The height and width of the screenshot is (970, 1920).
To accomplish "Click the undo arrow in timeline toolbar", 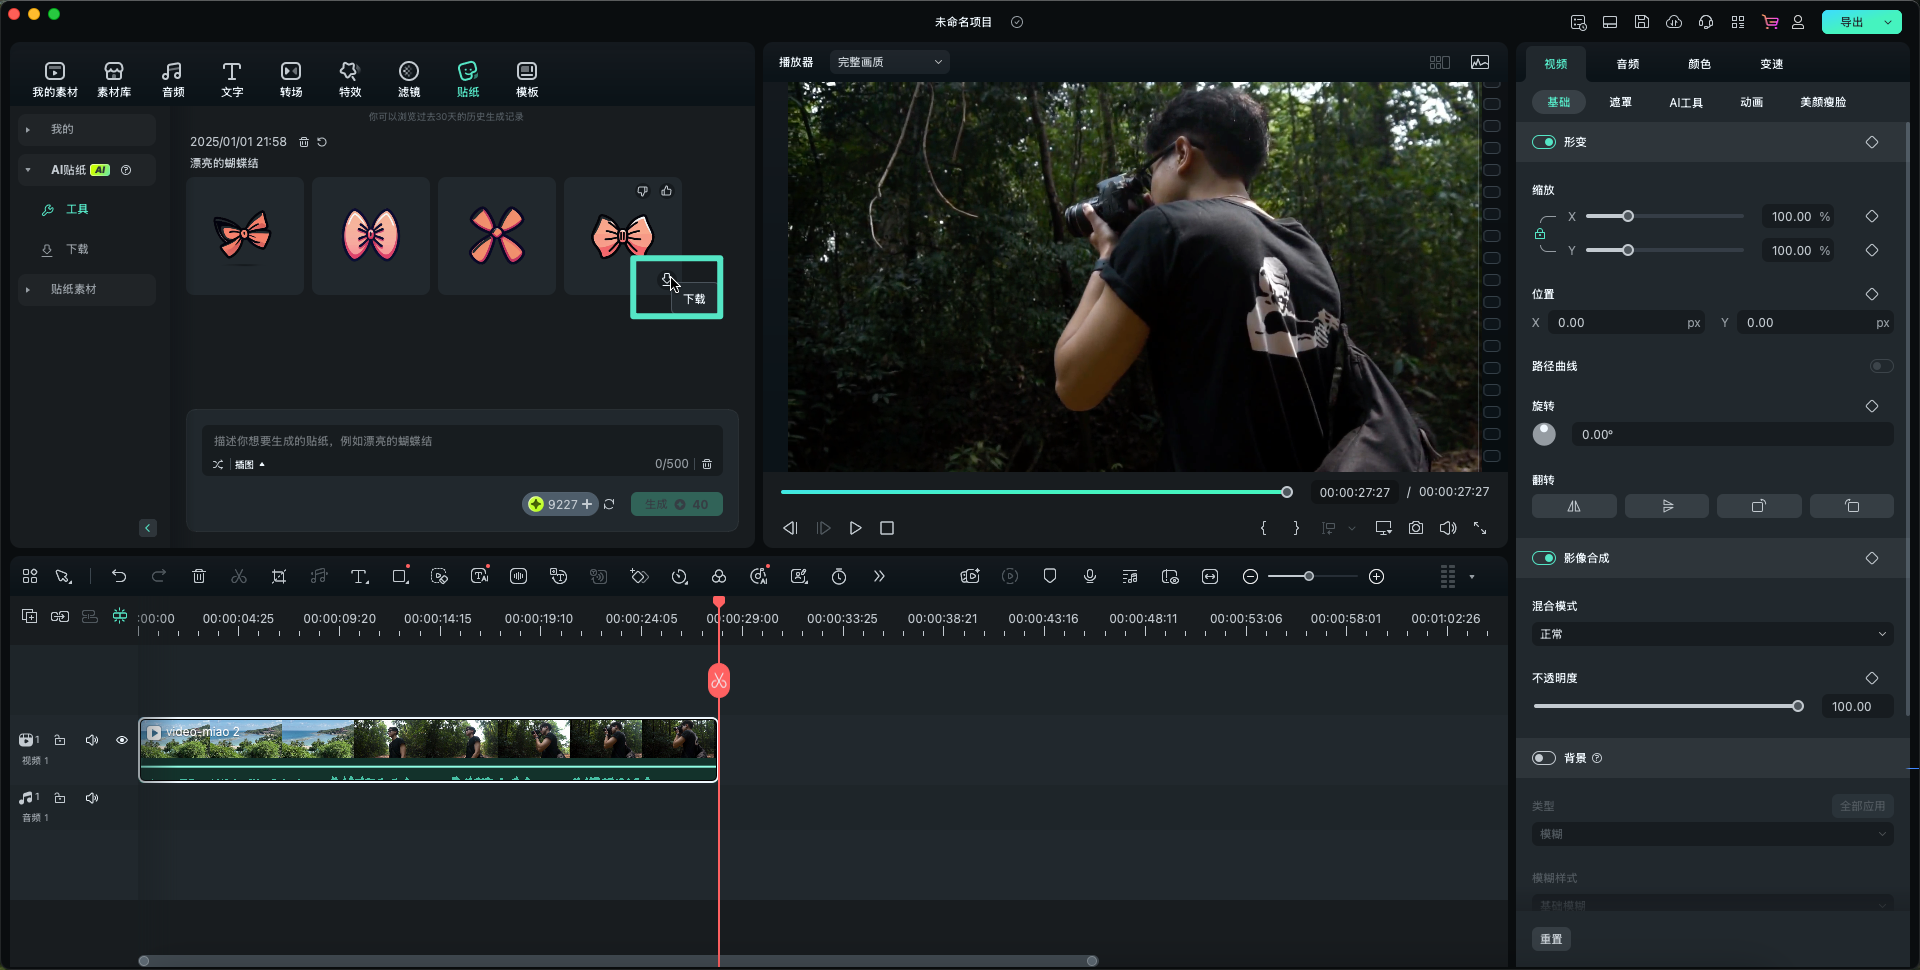I will (x=119, y=576).
